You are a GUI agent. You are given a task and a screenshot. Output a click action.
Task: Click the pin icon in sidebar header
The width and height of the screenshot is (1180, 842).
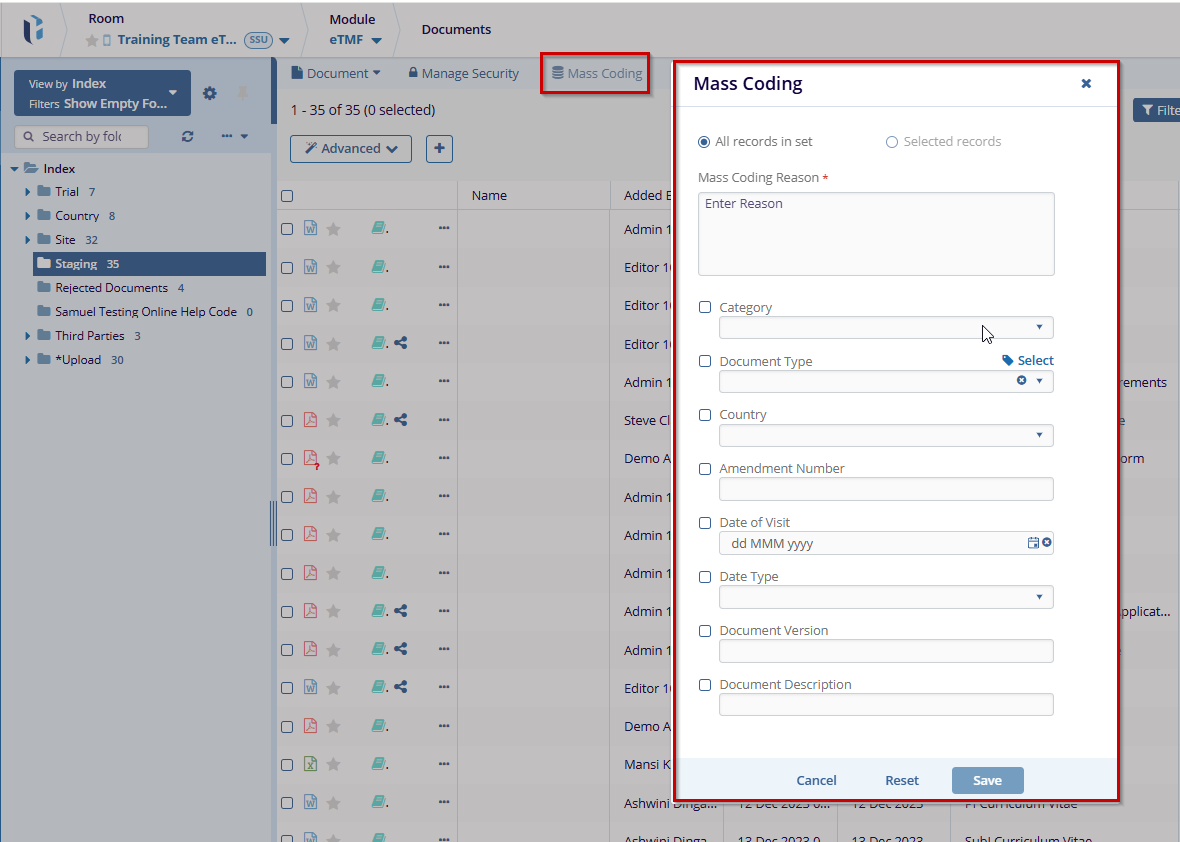point(242,93)
